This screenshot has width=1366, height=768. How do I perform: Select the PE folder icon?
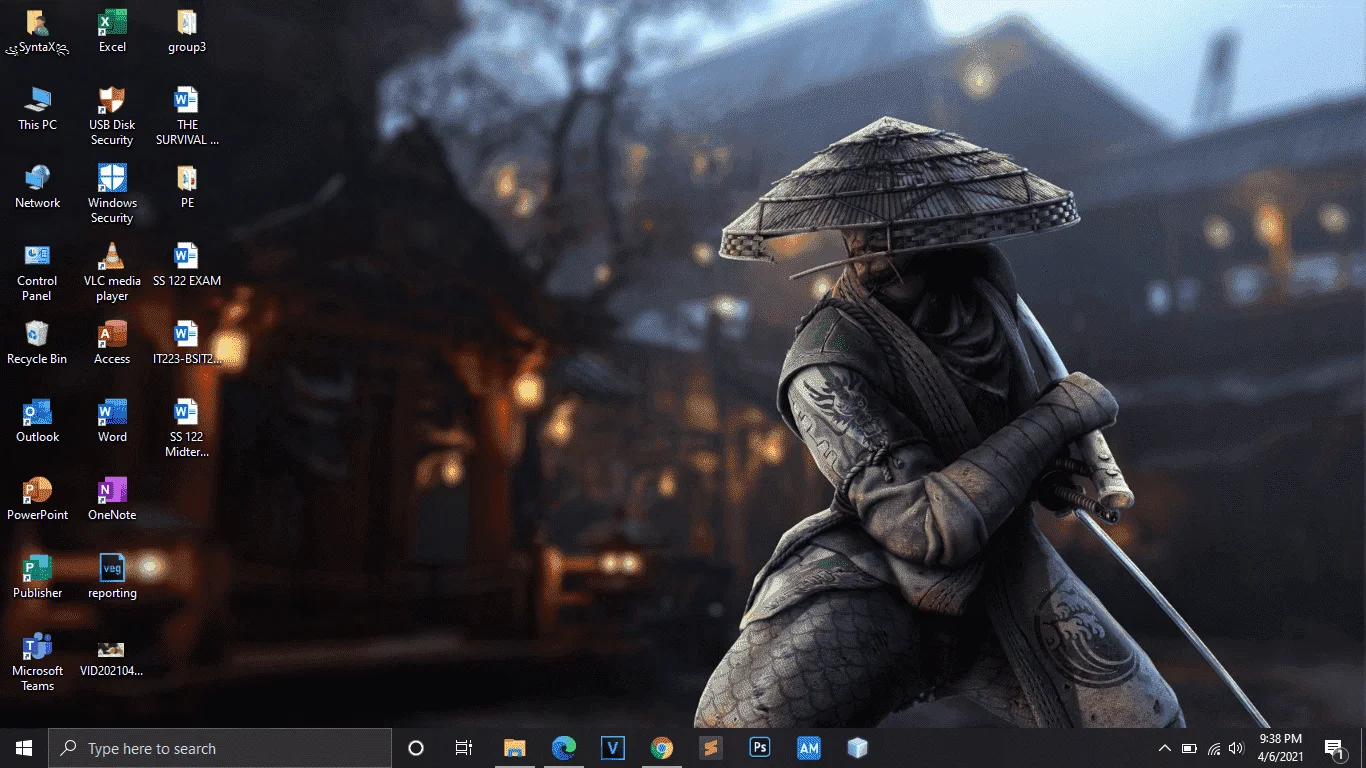coord(187,188)
